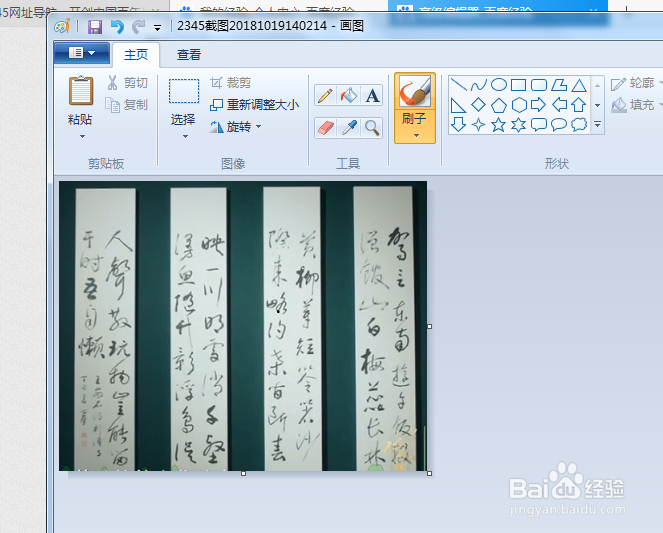The image size is (663, 533).
Task: Click the bottom-edge canvas resize handle
Action: pos(244,473)
